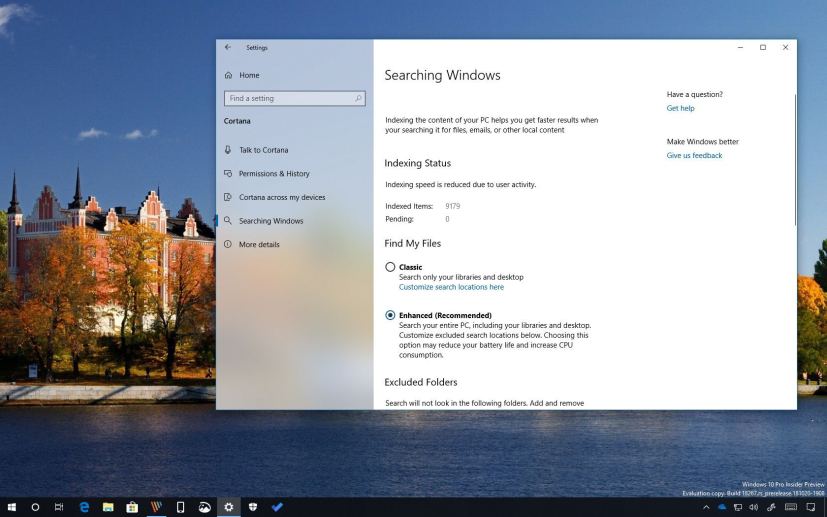Open the touch keyboard tray icon
The height and width of the screenshot is (517, 827).
(791, 508)
